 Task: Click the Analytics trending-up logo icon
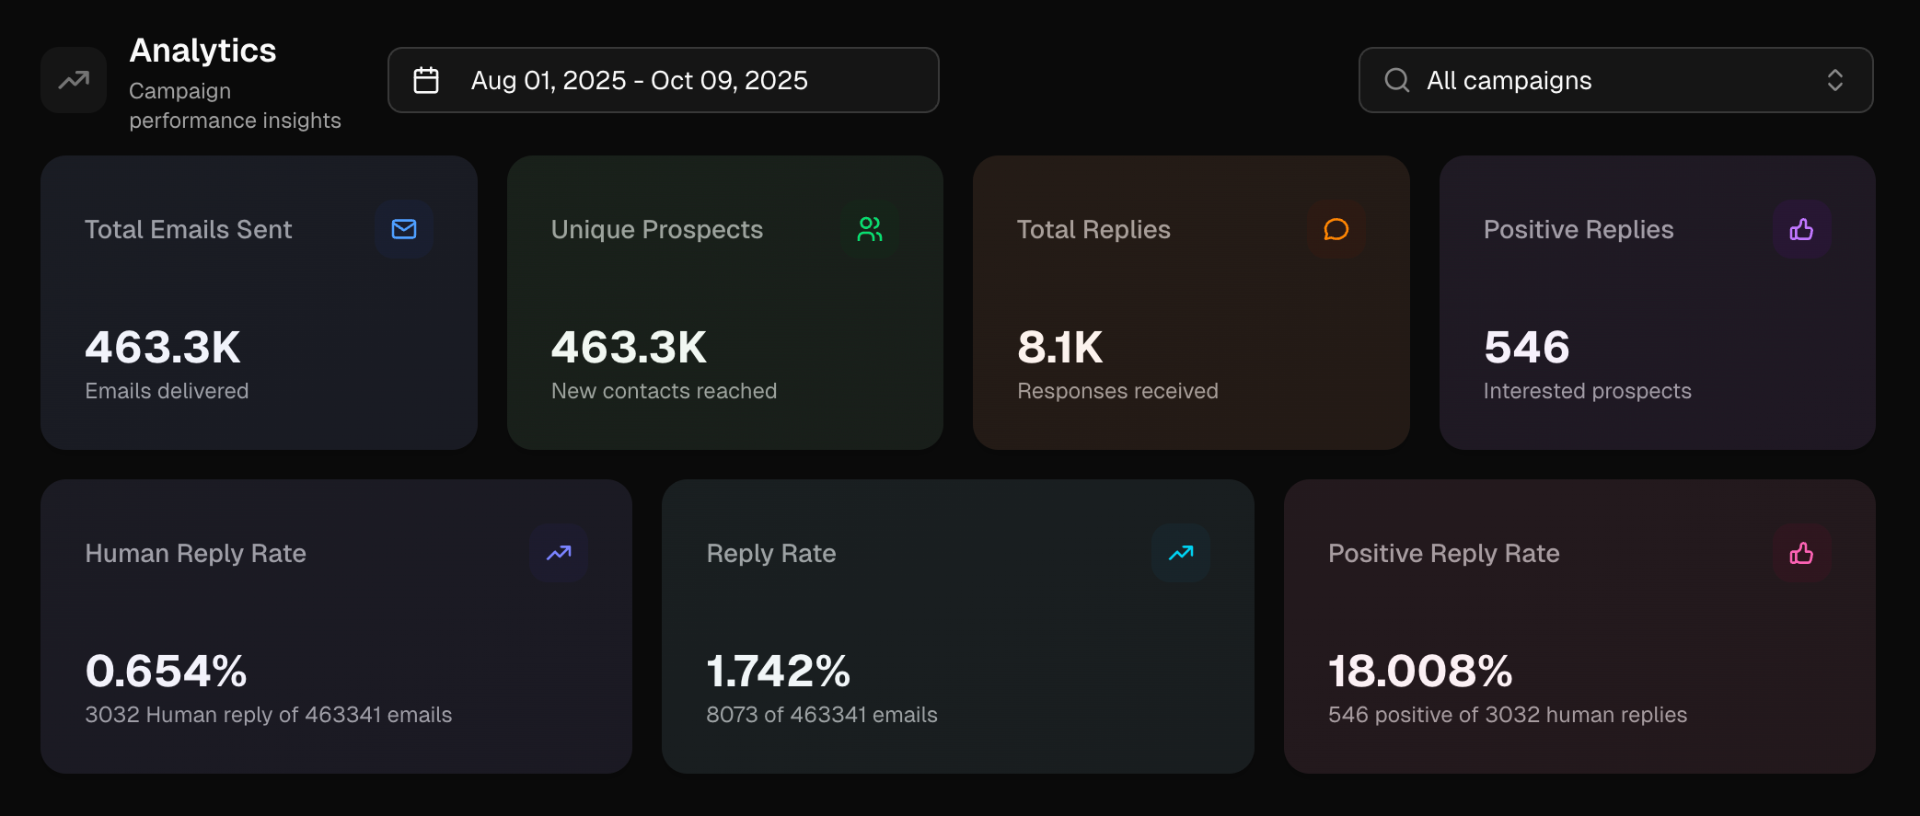coord(74,80)
